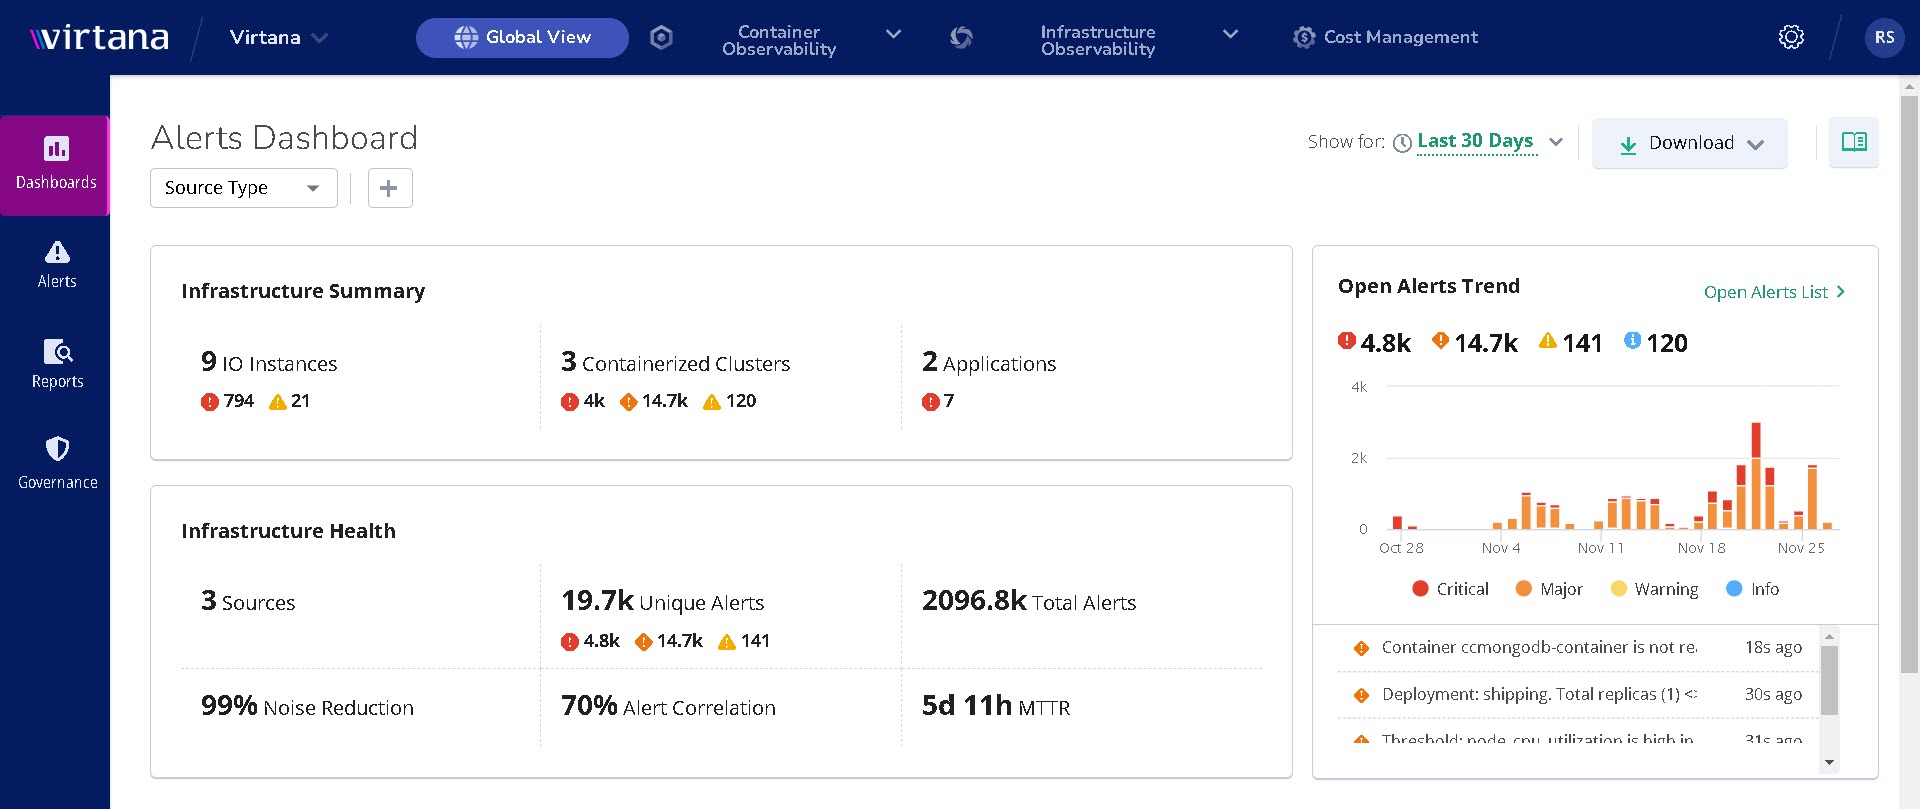
Task: Click the 70% Alert Correlation value
Action: coord(668,706)
